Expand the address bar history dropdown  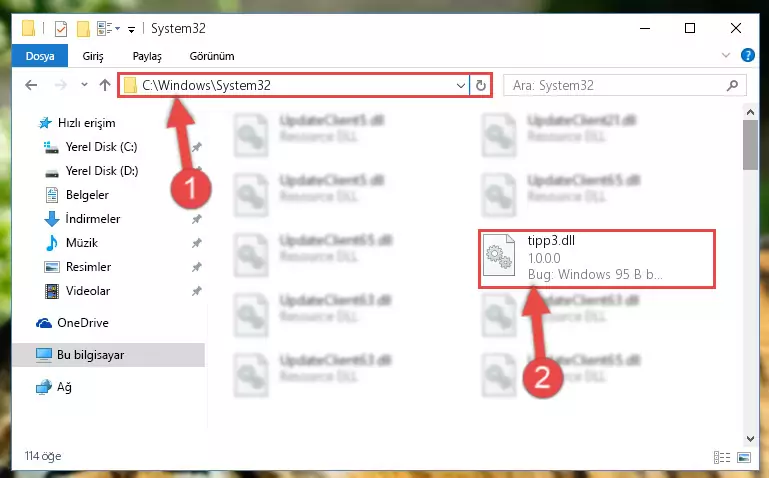point(461,85)
